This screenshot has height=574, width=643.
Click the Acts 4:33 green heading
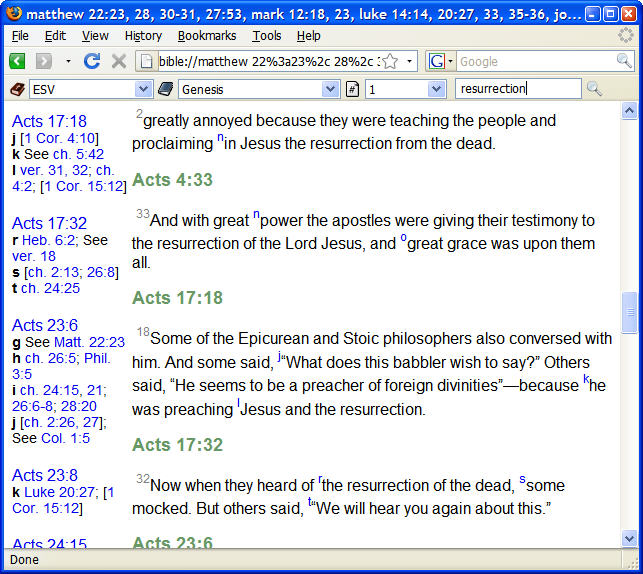coord(172,180)
